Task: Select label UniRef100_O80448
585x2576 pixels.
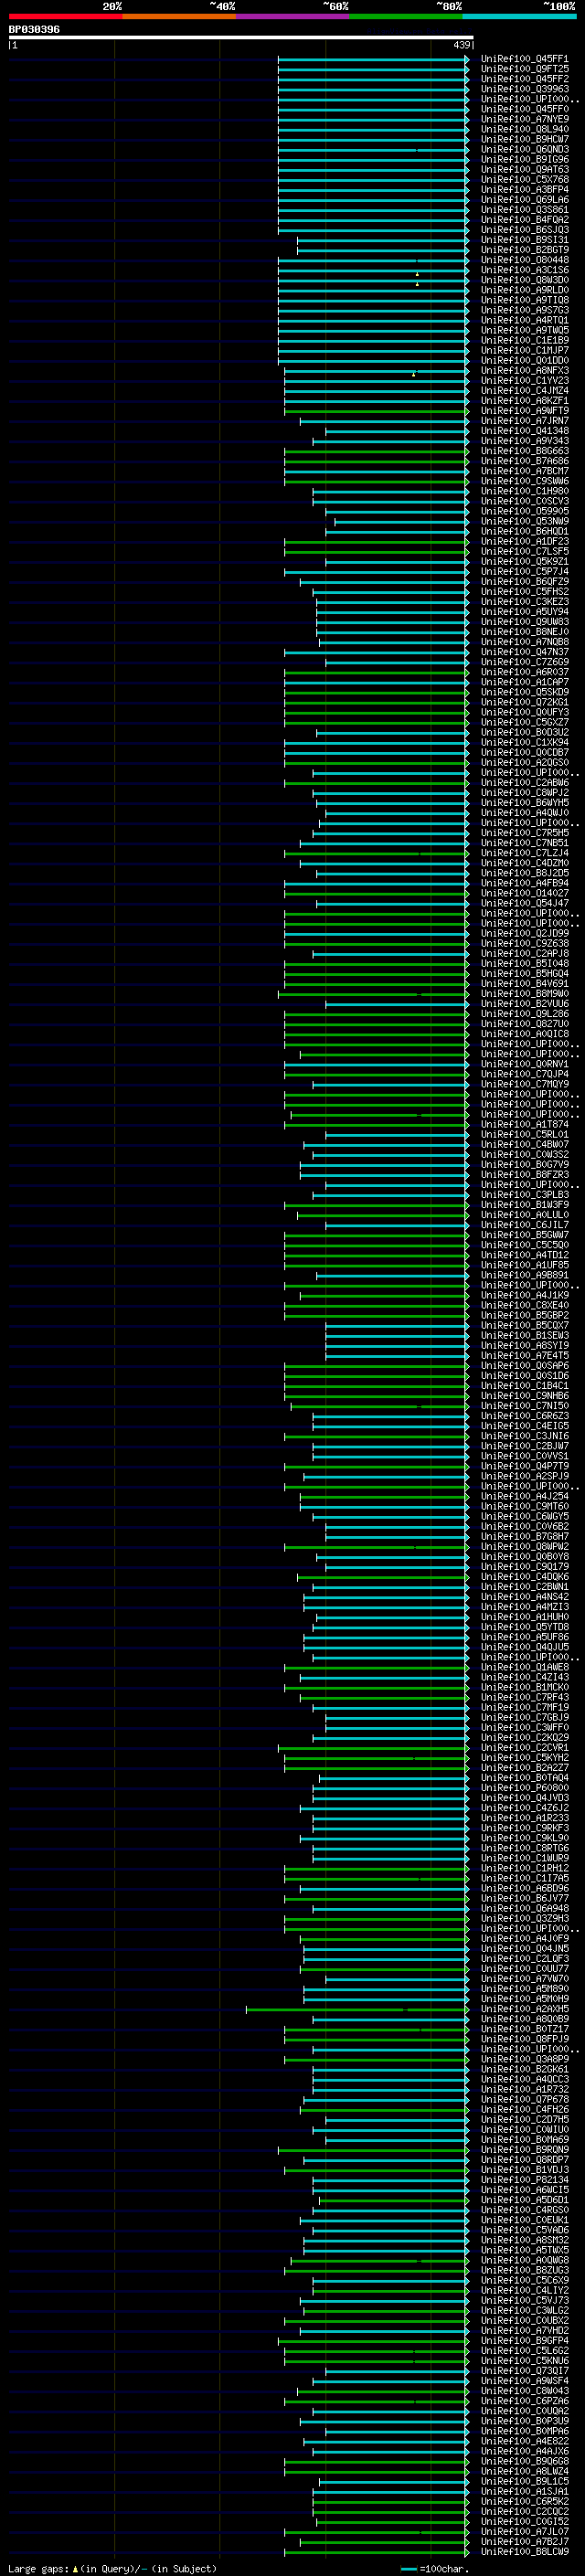Action: [x=524, y=260]
